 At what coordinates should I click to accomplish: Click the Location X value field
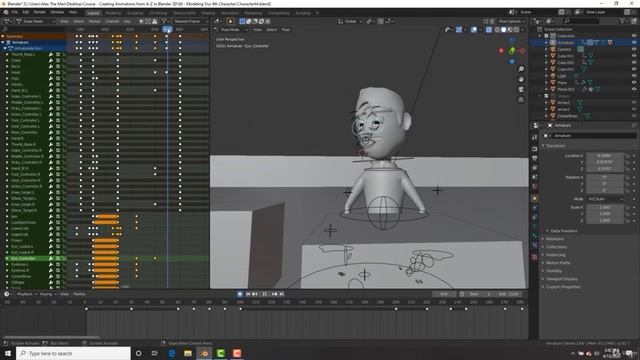[604, 156]
